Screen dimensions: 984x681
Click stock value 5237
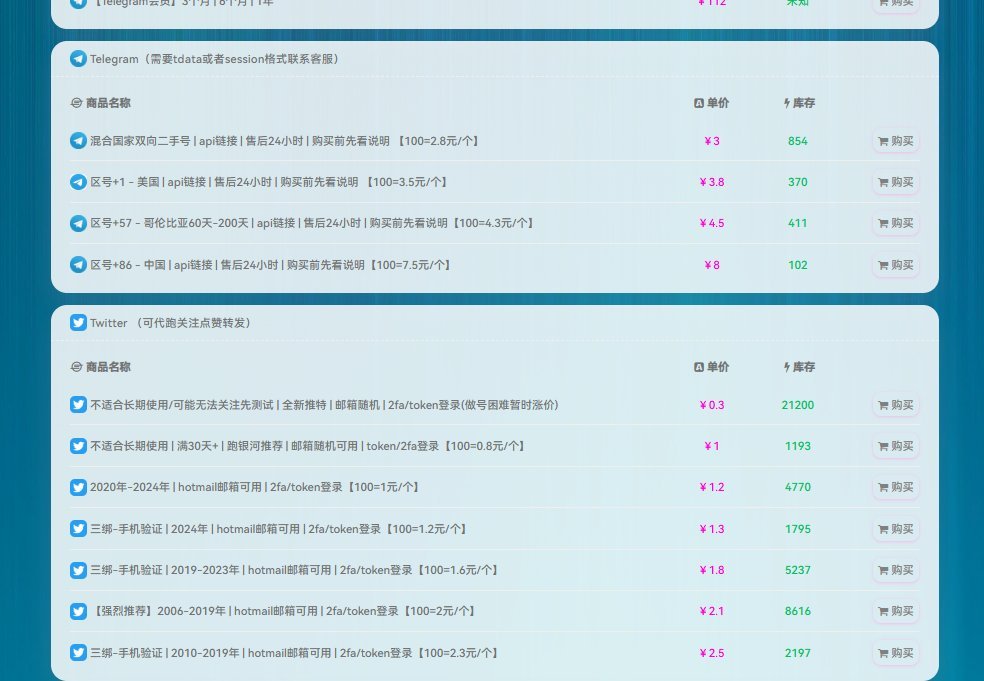798,570
